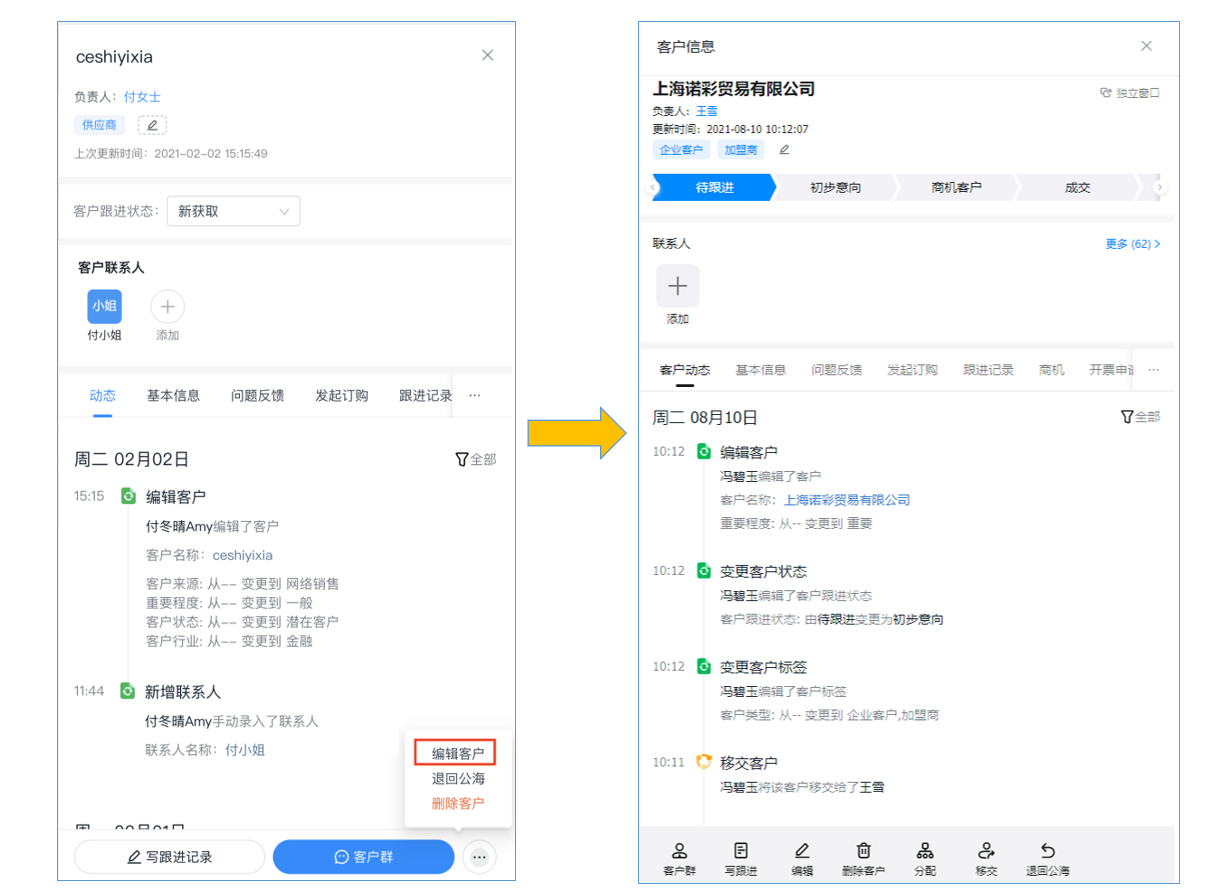Select 编辑客户 from the popup menu
Screen dimensions: 1216x895
pyautogui.click(x=458, y=753)
